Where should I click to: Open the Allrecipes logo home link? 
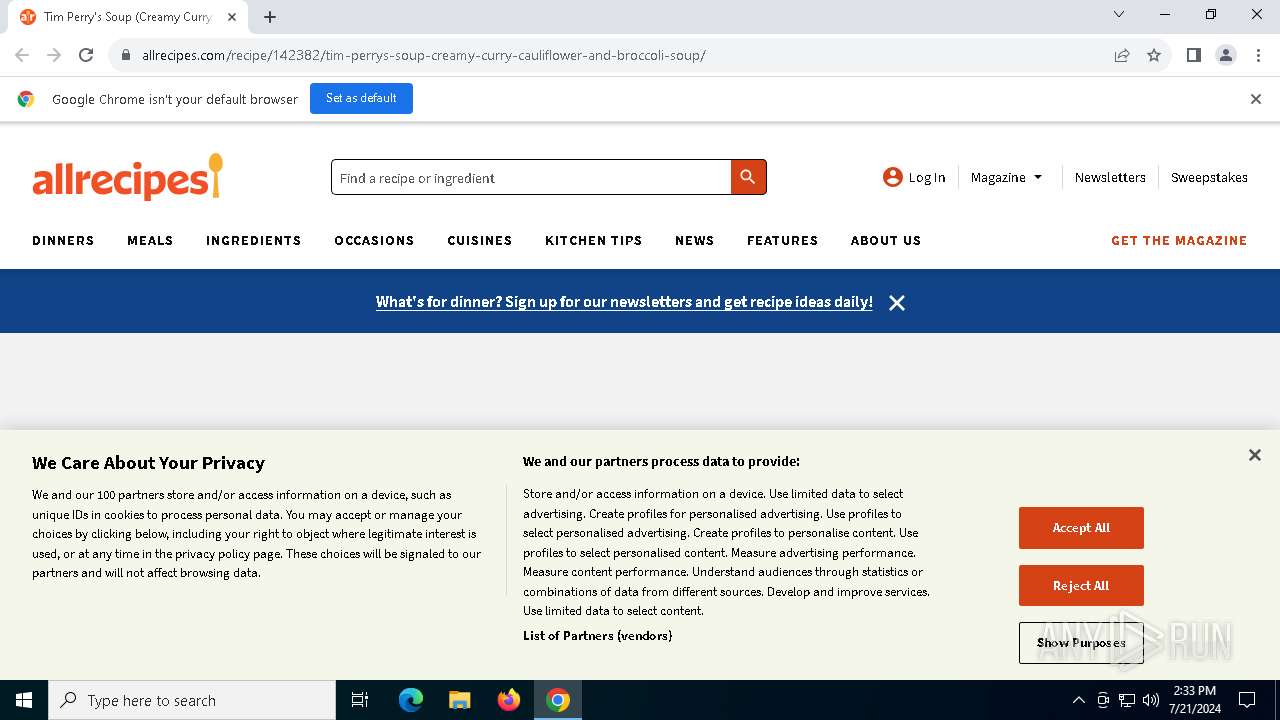click(x=128, y=177)
